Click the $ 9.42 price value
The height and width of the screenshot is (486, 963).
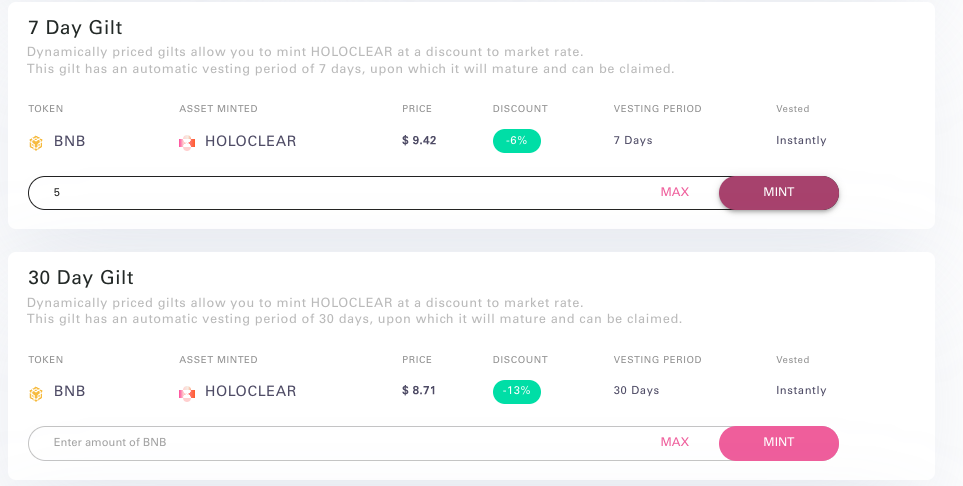[x=419, y=141]
